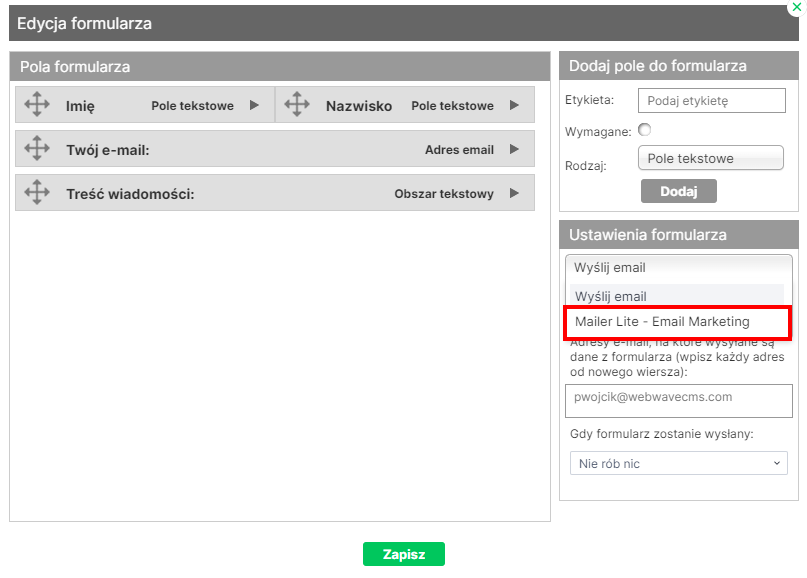This screenshot has width=807, height=578.
Task: Save the form with Zapisz
Action: point(403,554)
